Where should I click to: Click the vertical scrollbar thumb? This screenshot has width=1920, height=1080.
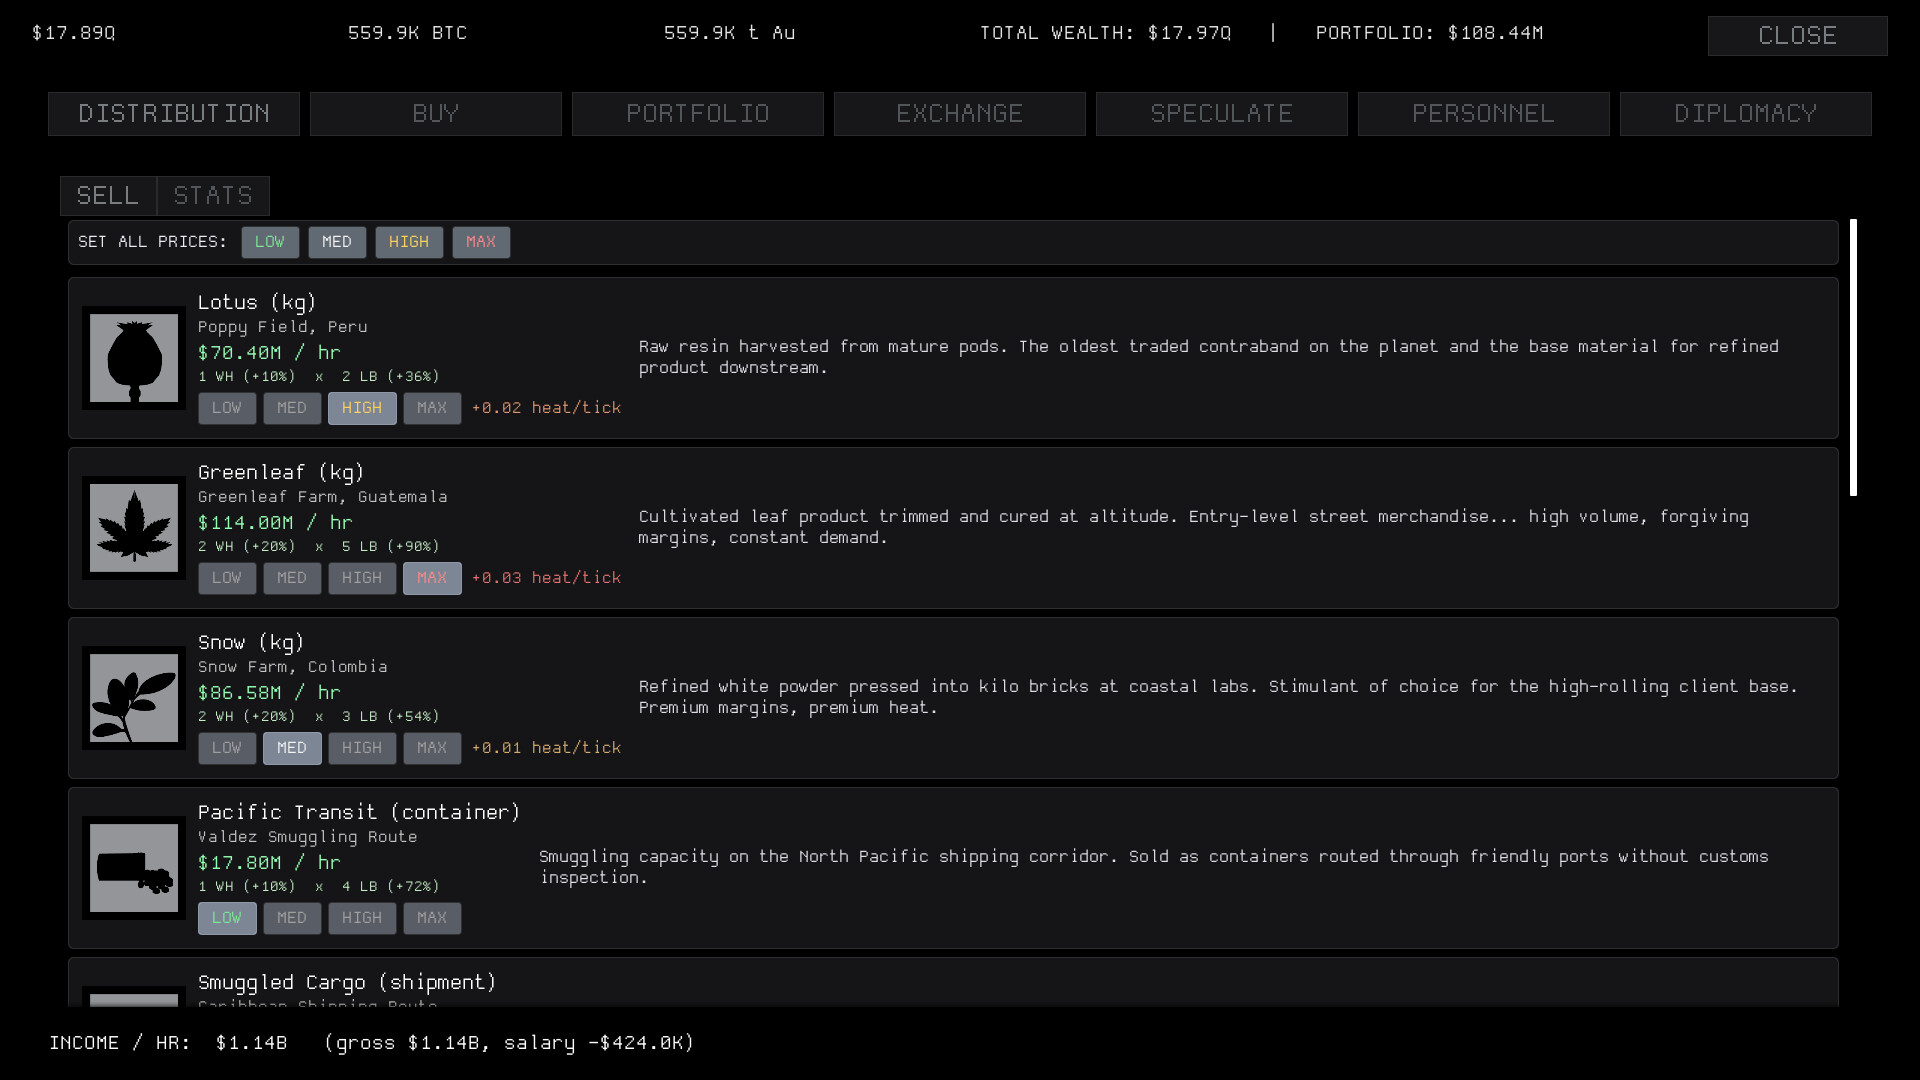coord(1853,358)
